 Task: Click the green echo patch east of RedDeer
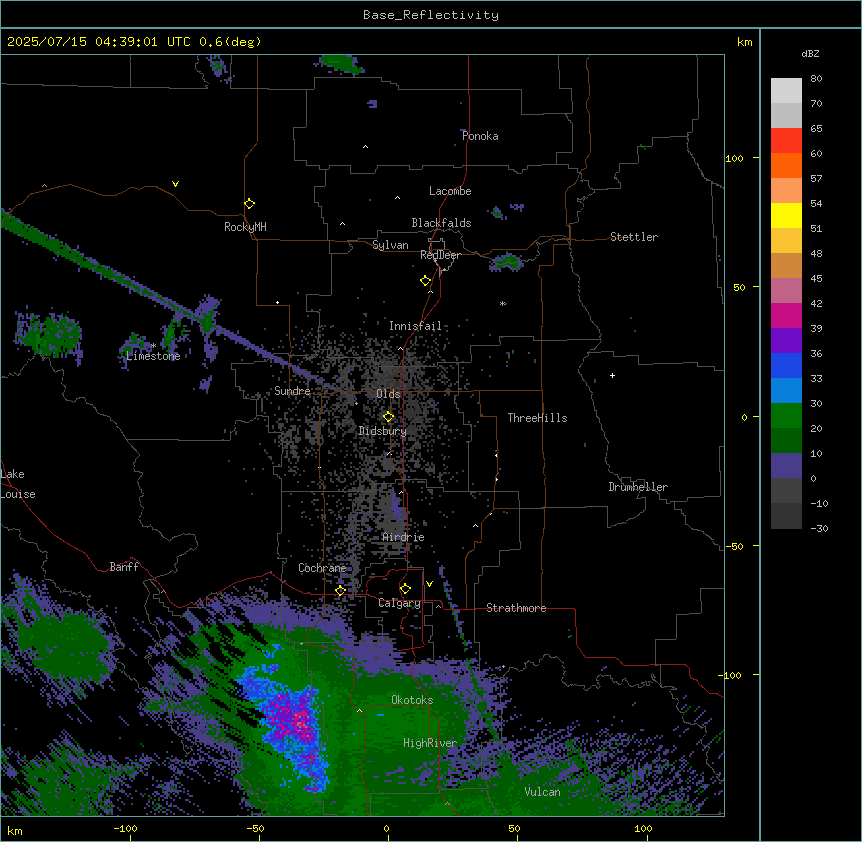click(x=506, y=262)
